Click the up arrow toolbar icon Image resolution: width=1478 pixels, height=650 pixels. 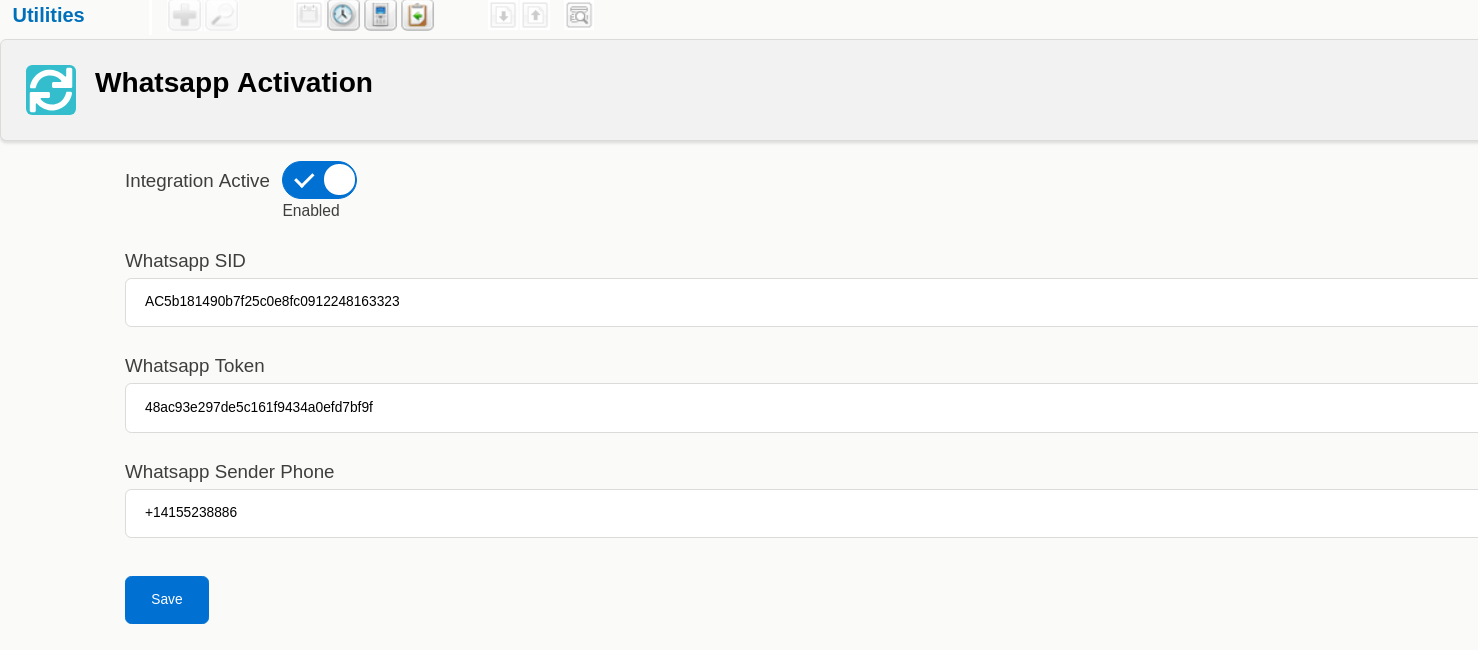click(x=535, y=15)
